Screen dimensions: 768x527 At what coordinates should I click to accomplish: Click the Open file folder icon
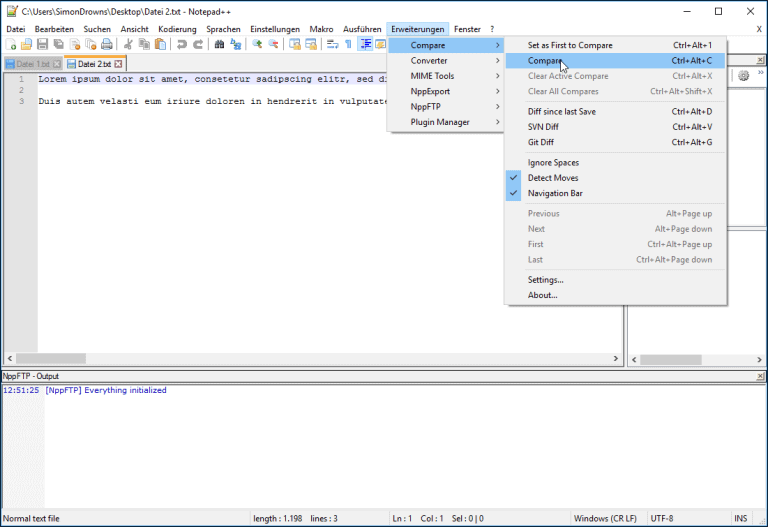point(27,45)
